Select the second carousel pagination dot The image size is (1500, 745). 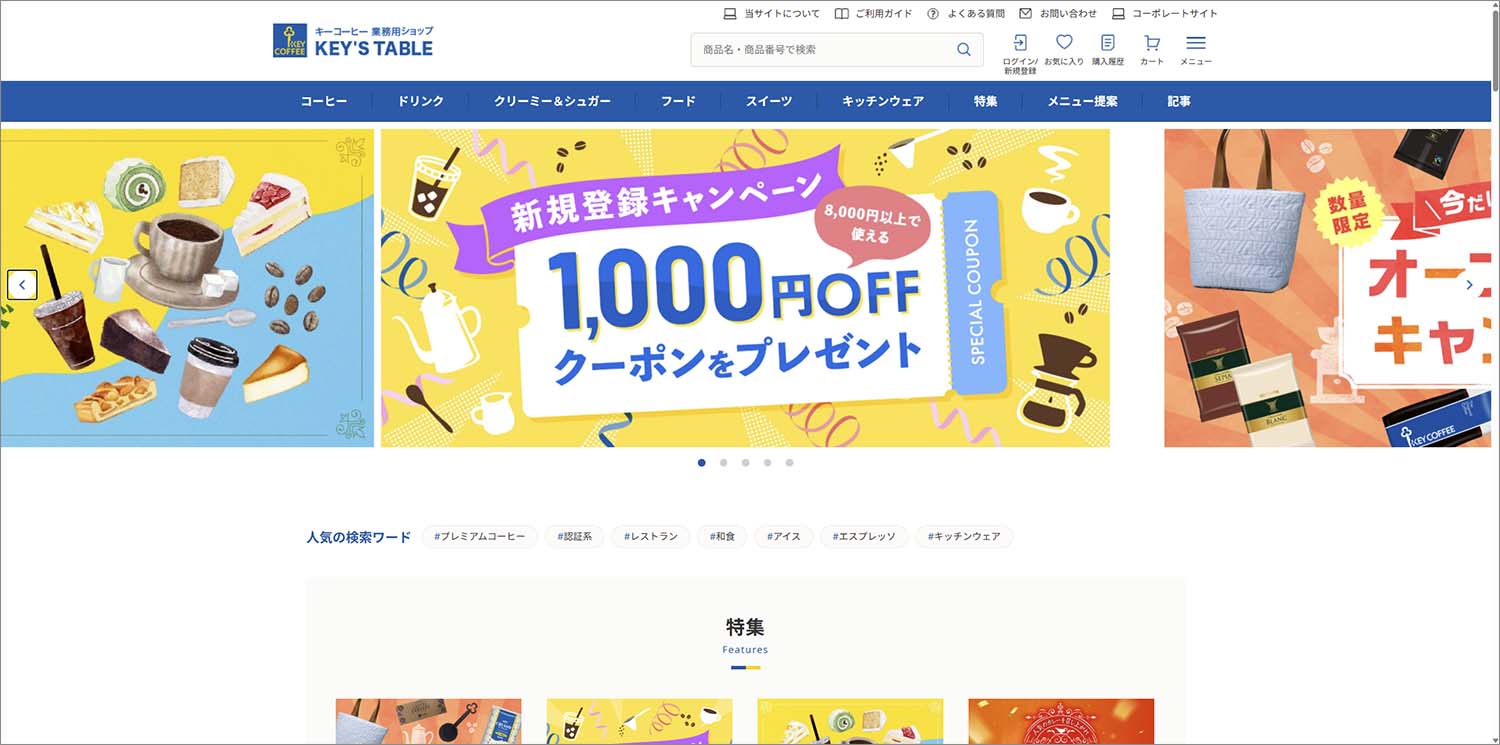point(724,463)
